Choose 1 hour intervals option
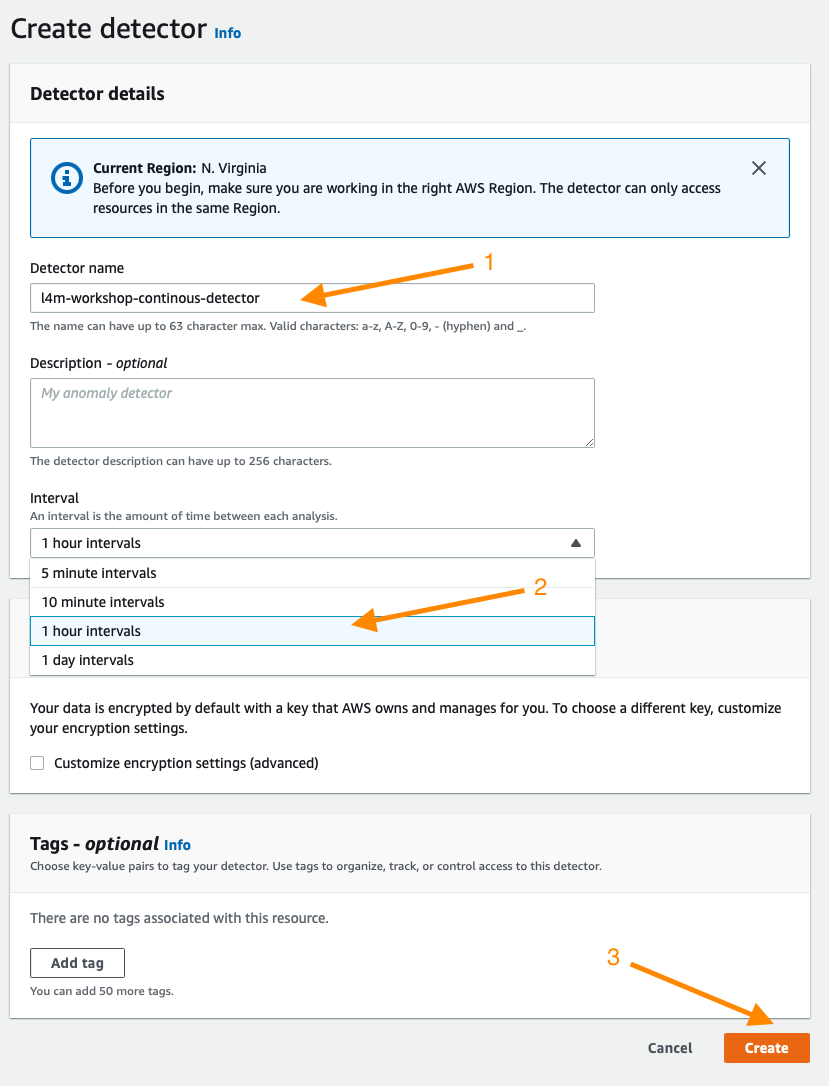The width and height of the screenshot is (829, 1086). point(312,631)
